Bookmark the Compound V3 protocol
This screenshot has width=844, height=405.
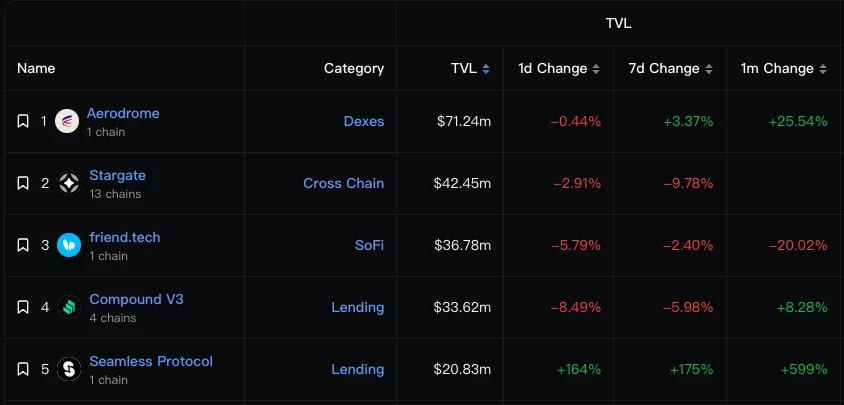(23, 307)
